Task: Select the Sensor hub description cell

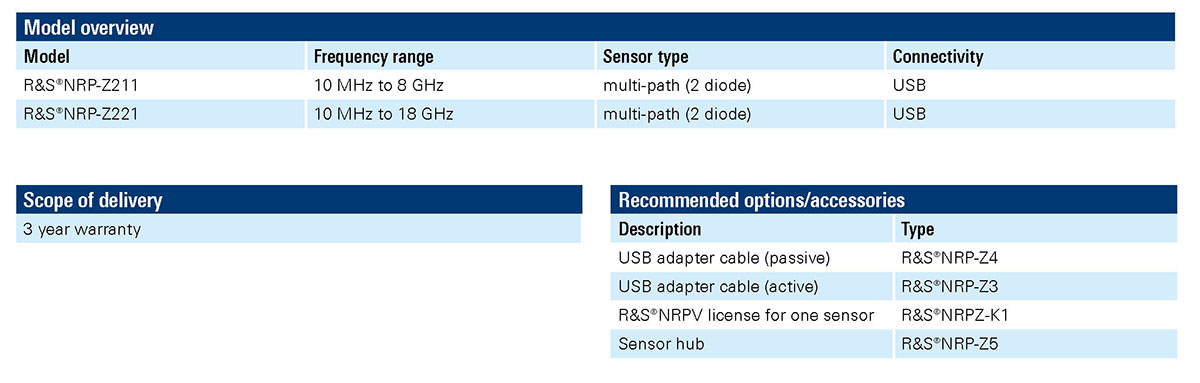Action: [x=752, y=344]
